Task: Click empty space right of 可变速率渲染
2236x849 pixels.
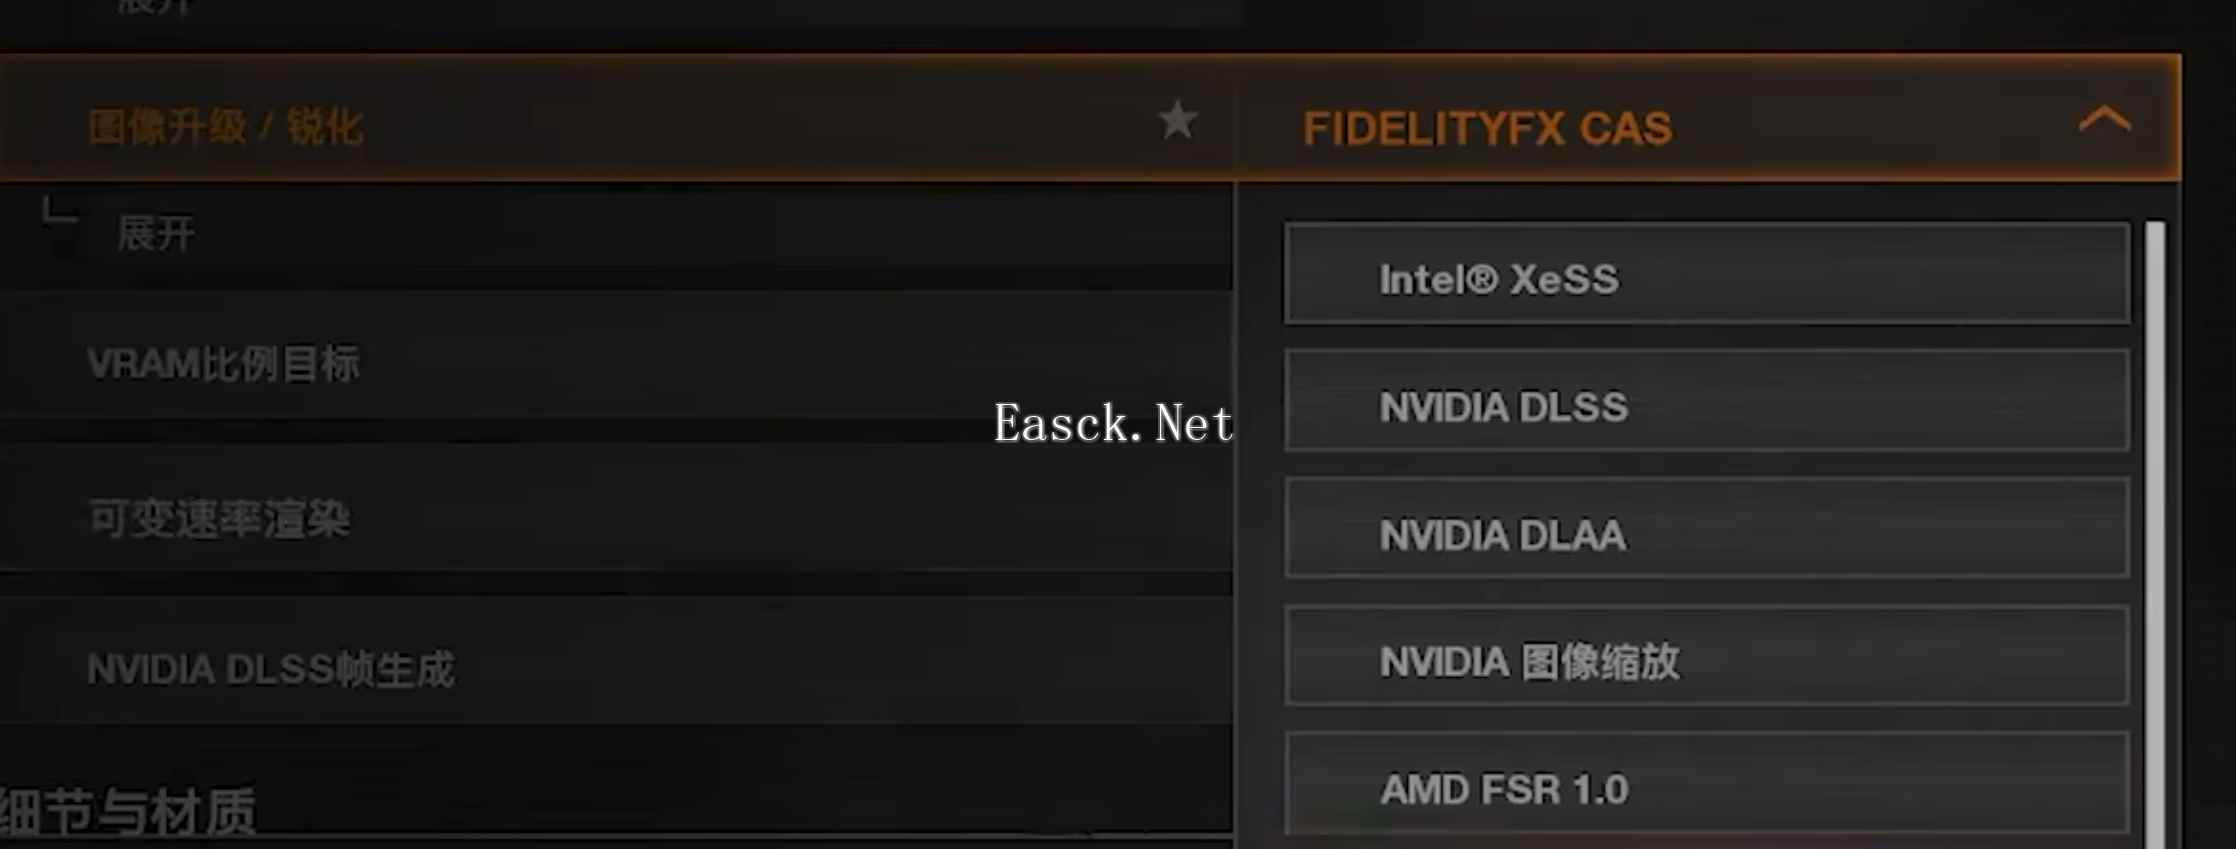Action: click(800, 520)
